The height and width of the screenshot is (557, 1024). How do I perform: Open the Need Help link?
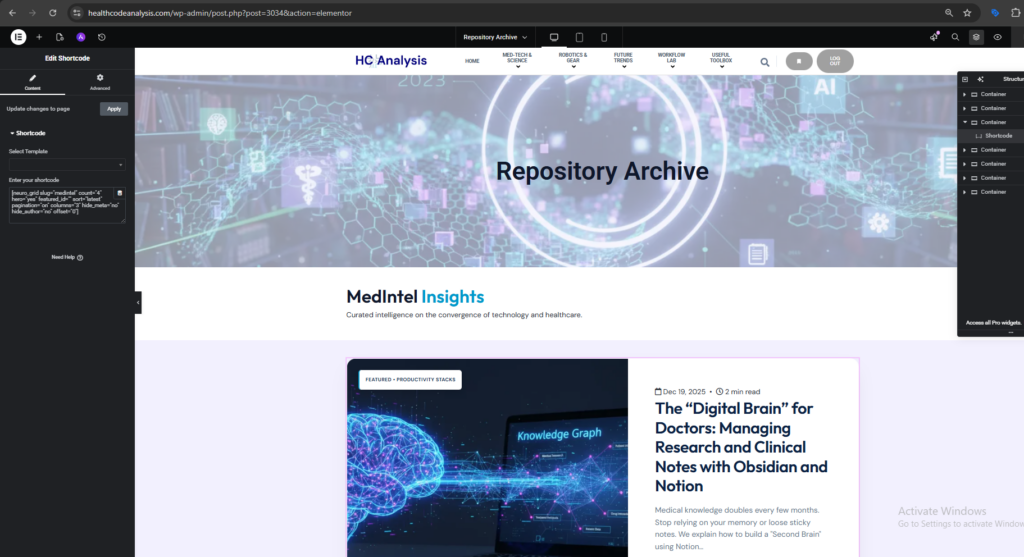67,257
